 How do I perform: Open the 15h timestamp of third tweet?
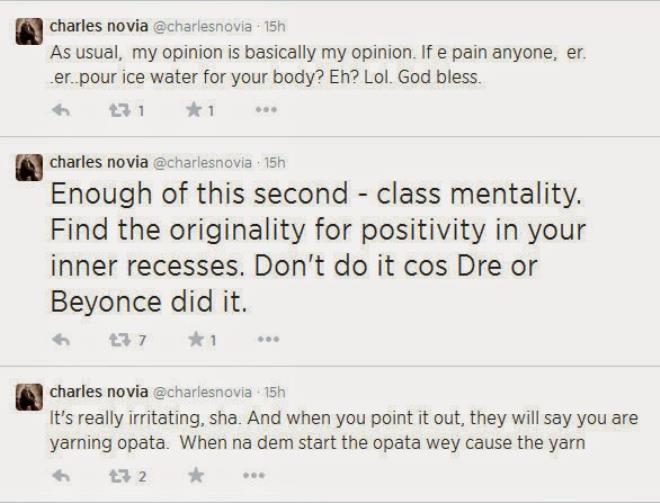click(273, 391)
